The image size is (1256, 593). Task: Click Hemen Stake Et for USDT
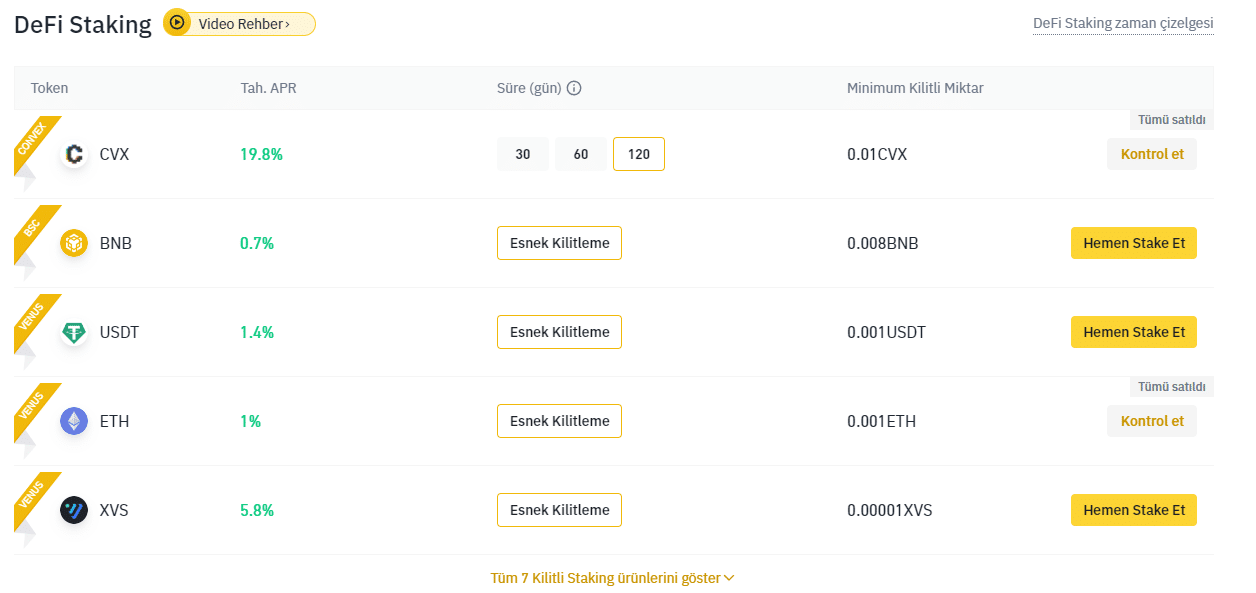[x=1134, y=332]
